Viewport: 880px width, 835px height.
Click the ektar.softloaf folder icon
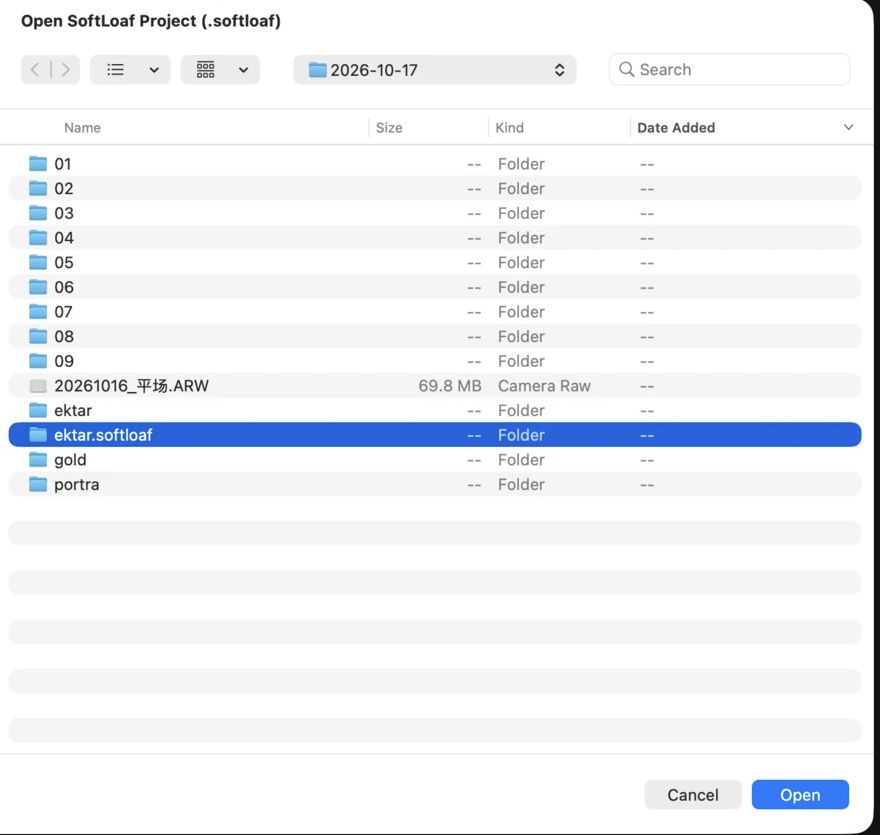pos(38,435)
